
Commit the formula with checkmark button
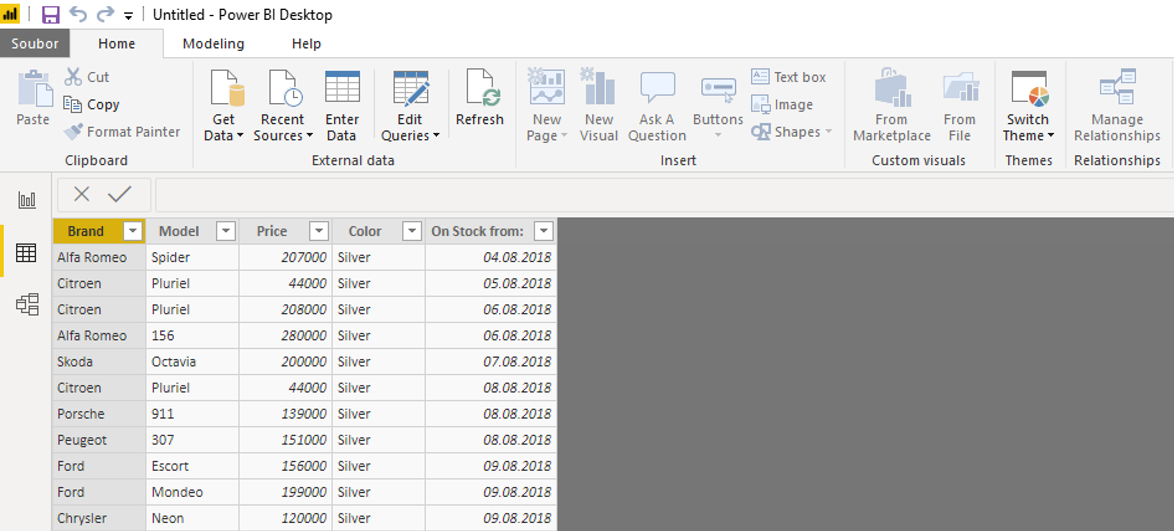pos(119,195)
